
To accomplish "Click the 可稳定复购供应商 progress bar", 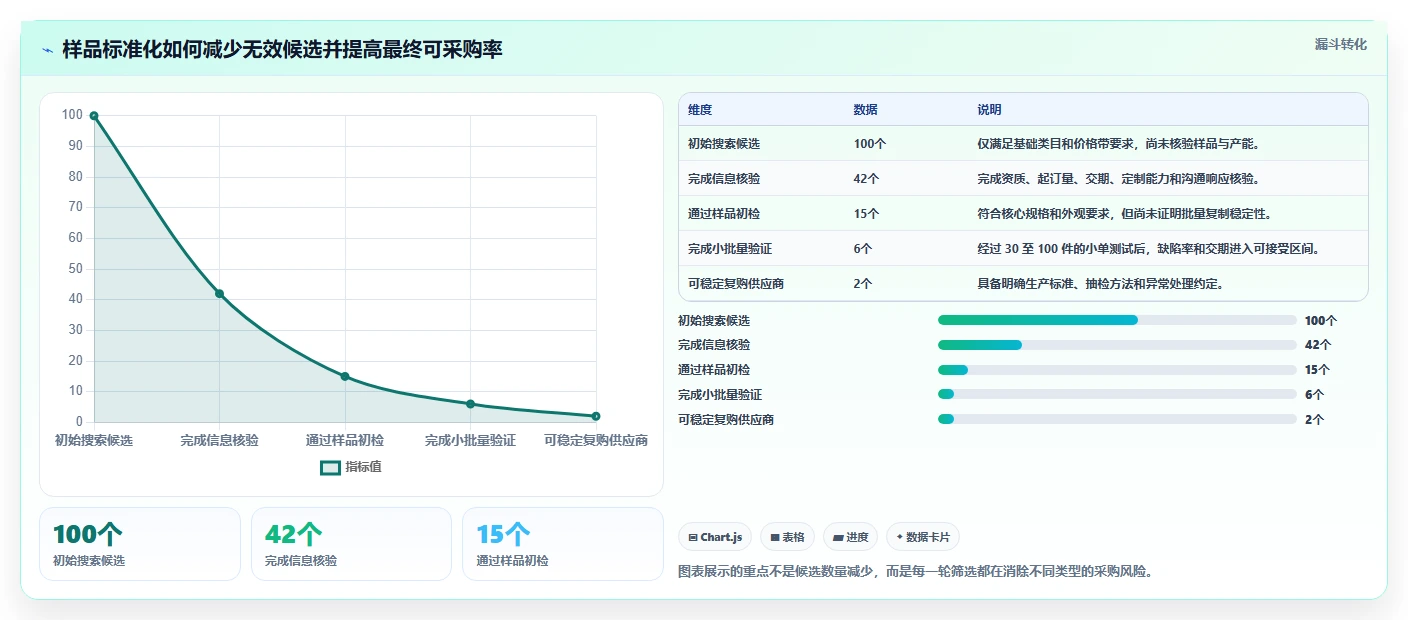I will (x=1117, y=420).
